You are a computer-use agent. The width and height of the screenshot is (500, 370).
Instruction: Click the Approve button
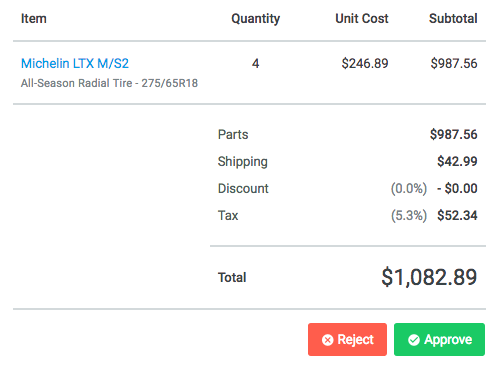click(x=439, y=339)
